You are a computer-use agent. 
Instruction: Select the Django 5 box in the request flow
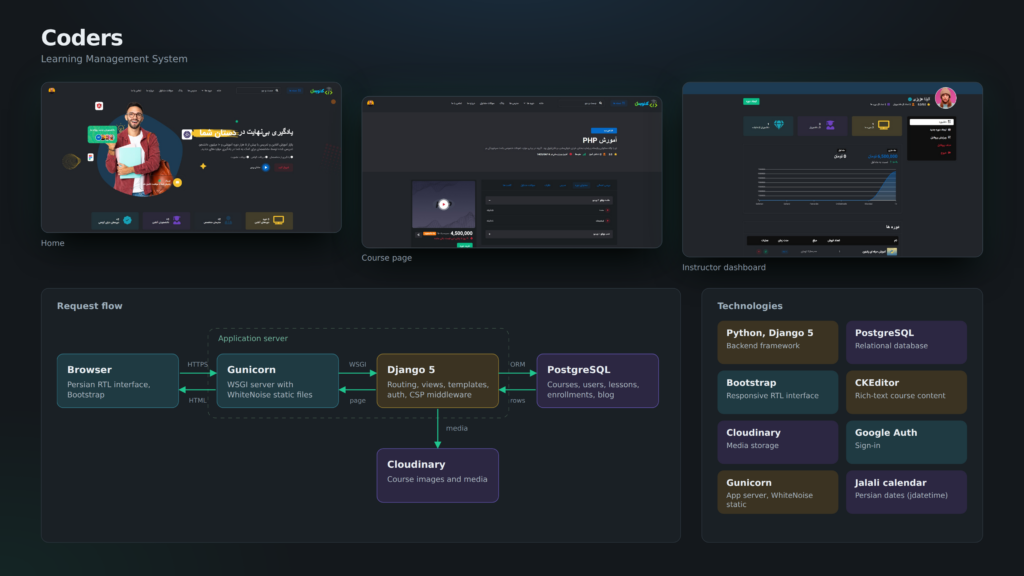[x=438, y=381]
